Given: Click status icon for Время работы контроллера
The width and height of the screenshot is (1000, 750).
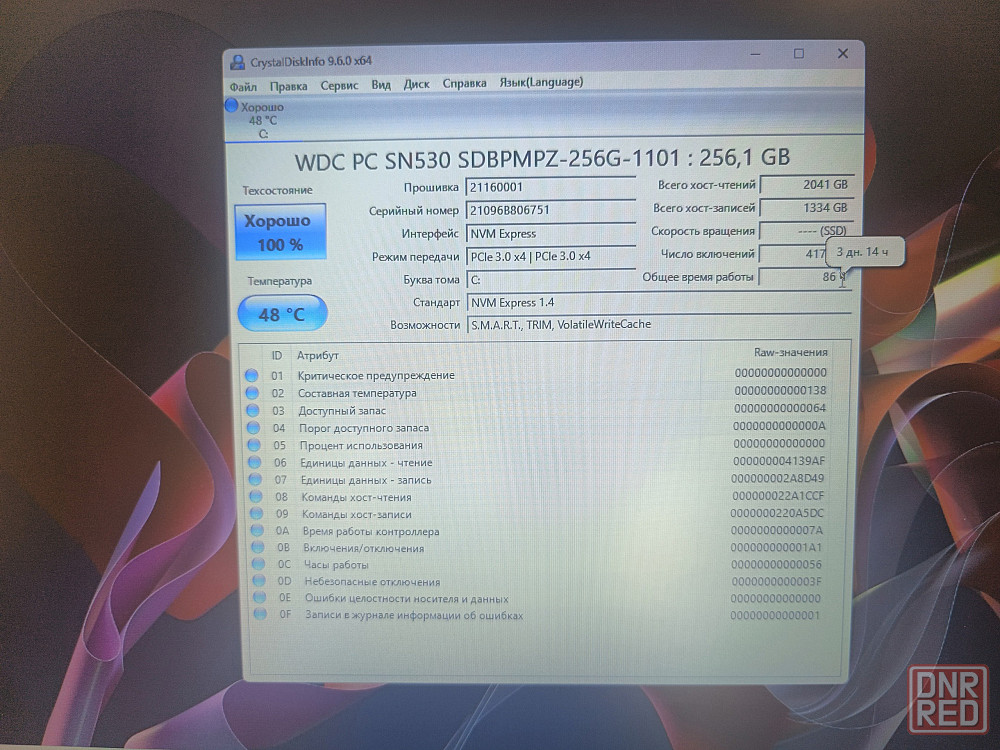Looking at the screenshot, I should (257, 531).
